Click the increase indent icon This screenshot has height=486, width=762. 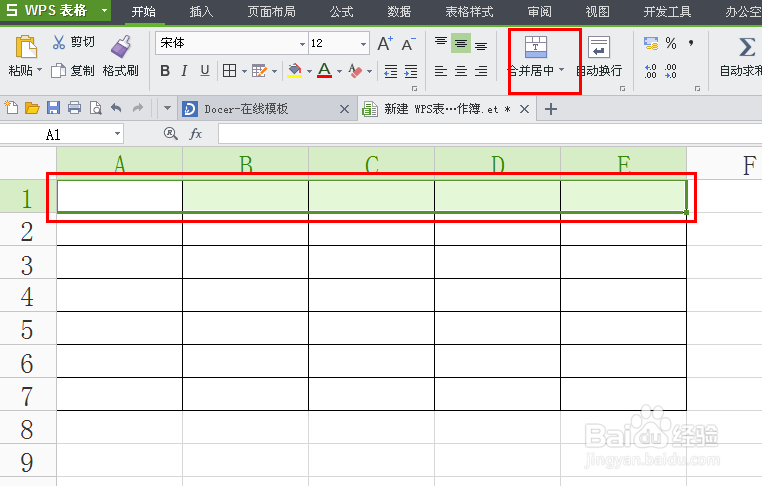pyautogui.click(x=411, y=71)
